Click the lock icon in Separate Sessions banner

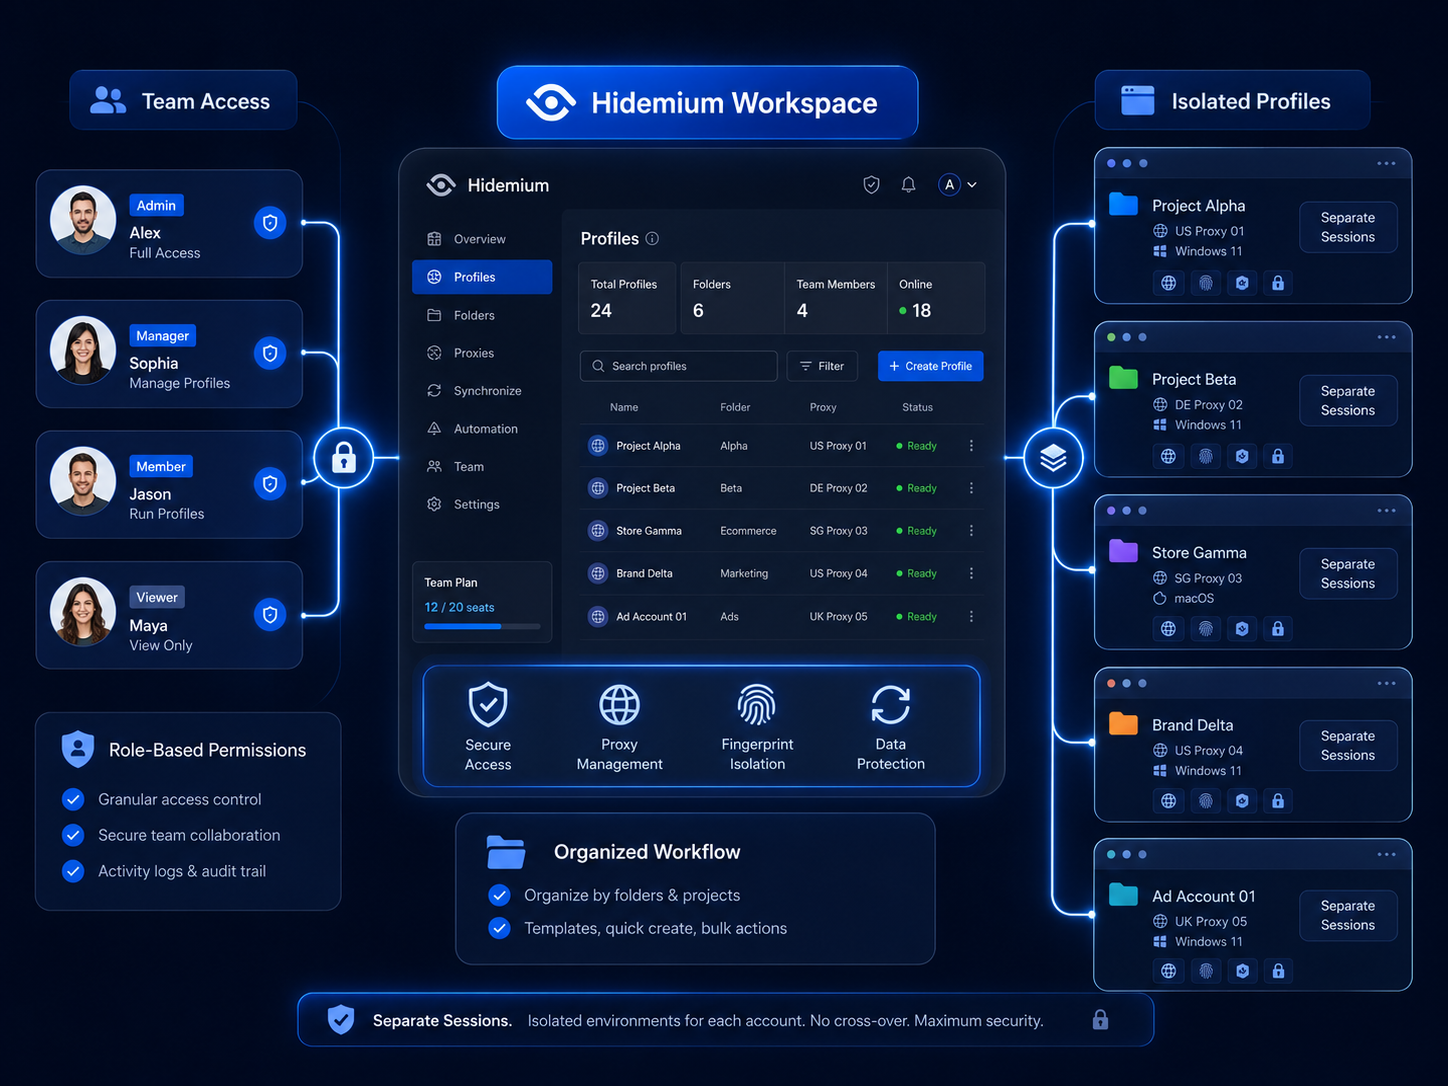pos(1100,1020)
